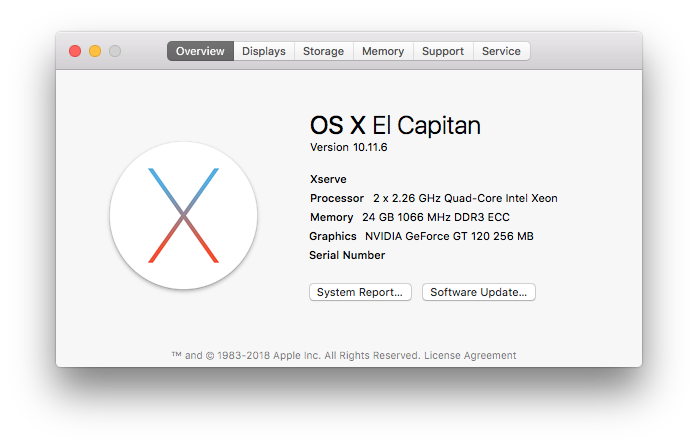Click the OS X El Capitan title
Image resolution: width=698 pixels, height=447 pixels.
point(395,125)
